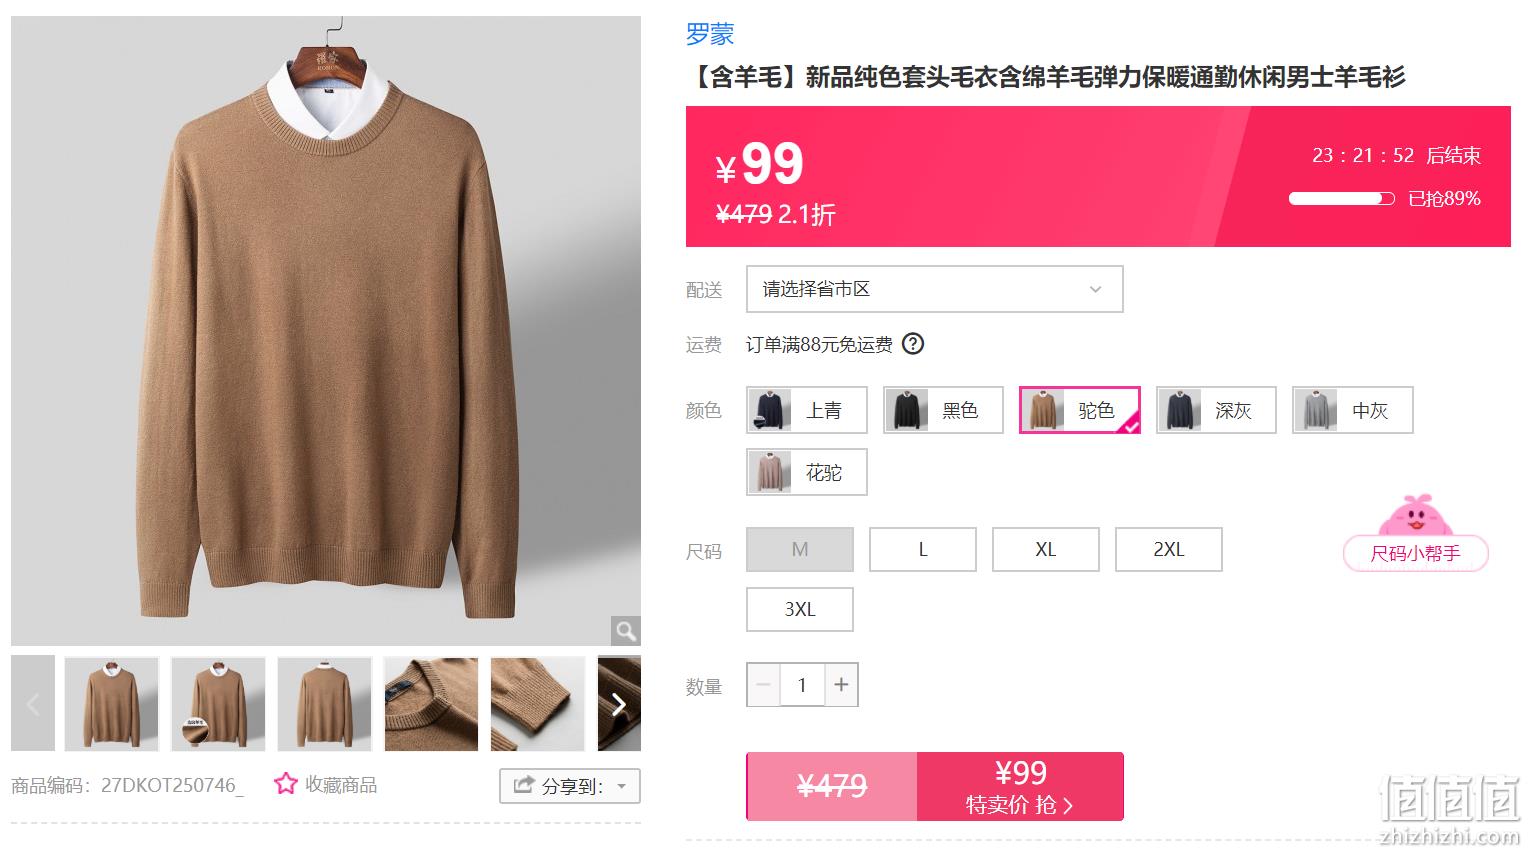Viewport: 1529px width, 854px height.
Task: Increase quantity with plus button
Action: pyautogui.click(x=841, y=685)
